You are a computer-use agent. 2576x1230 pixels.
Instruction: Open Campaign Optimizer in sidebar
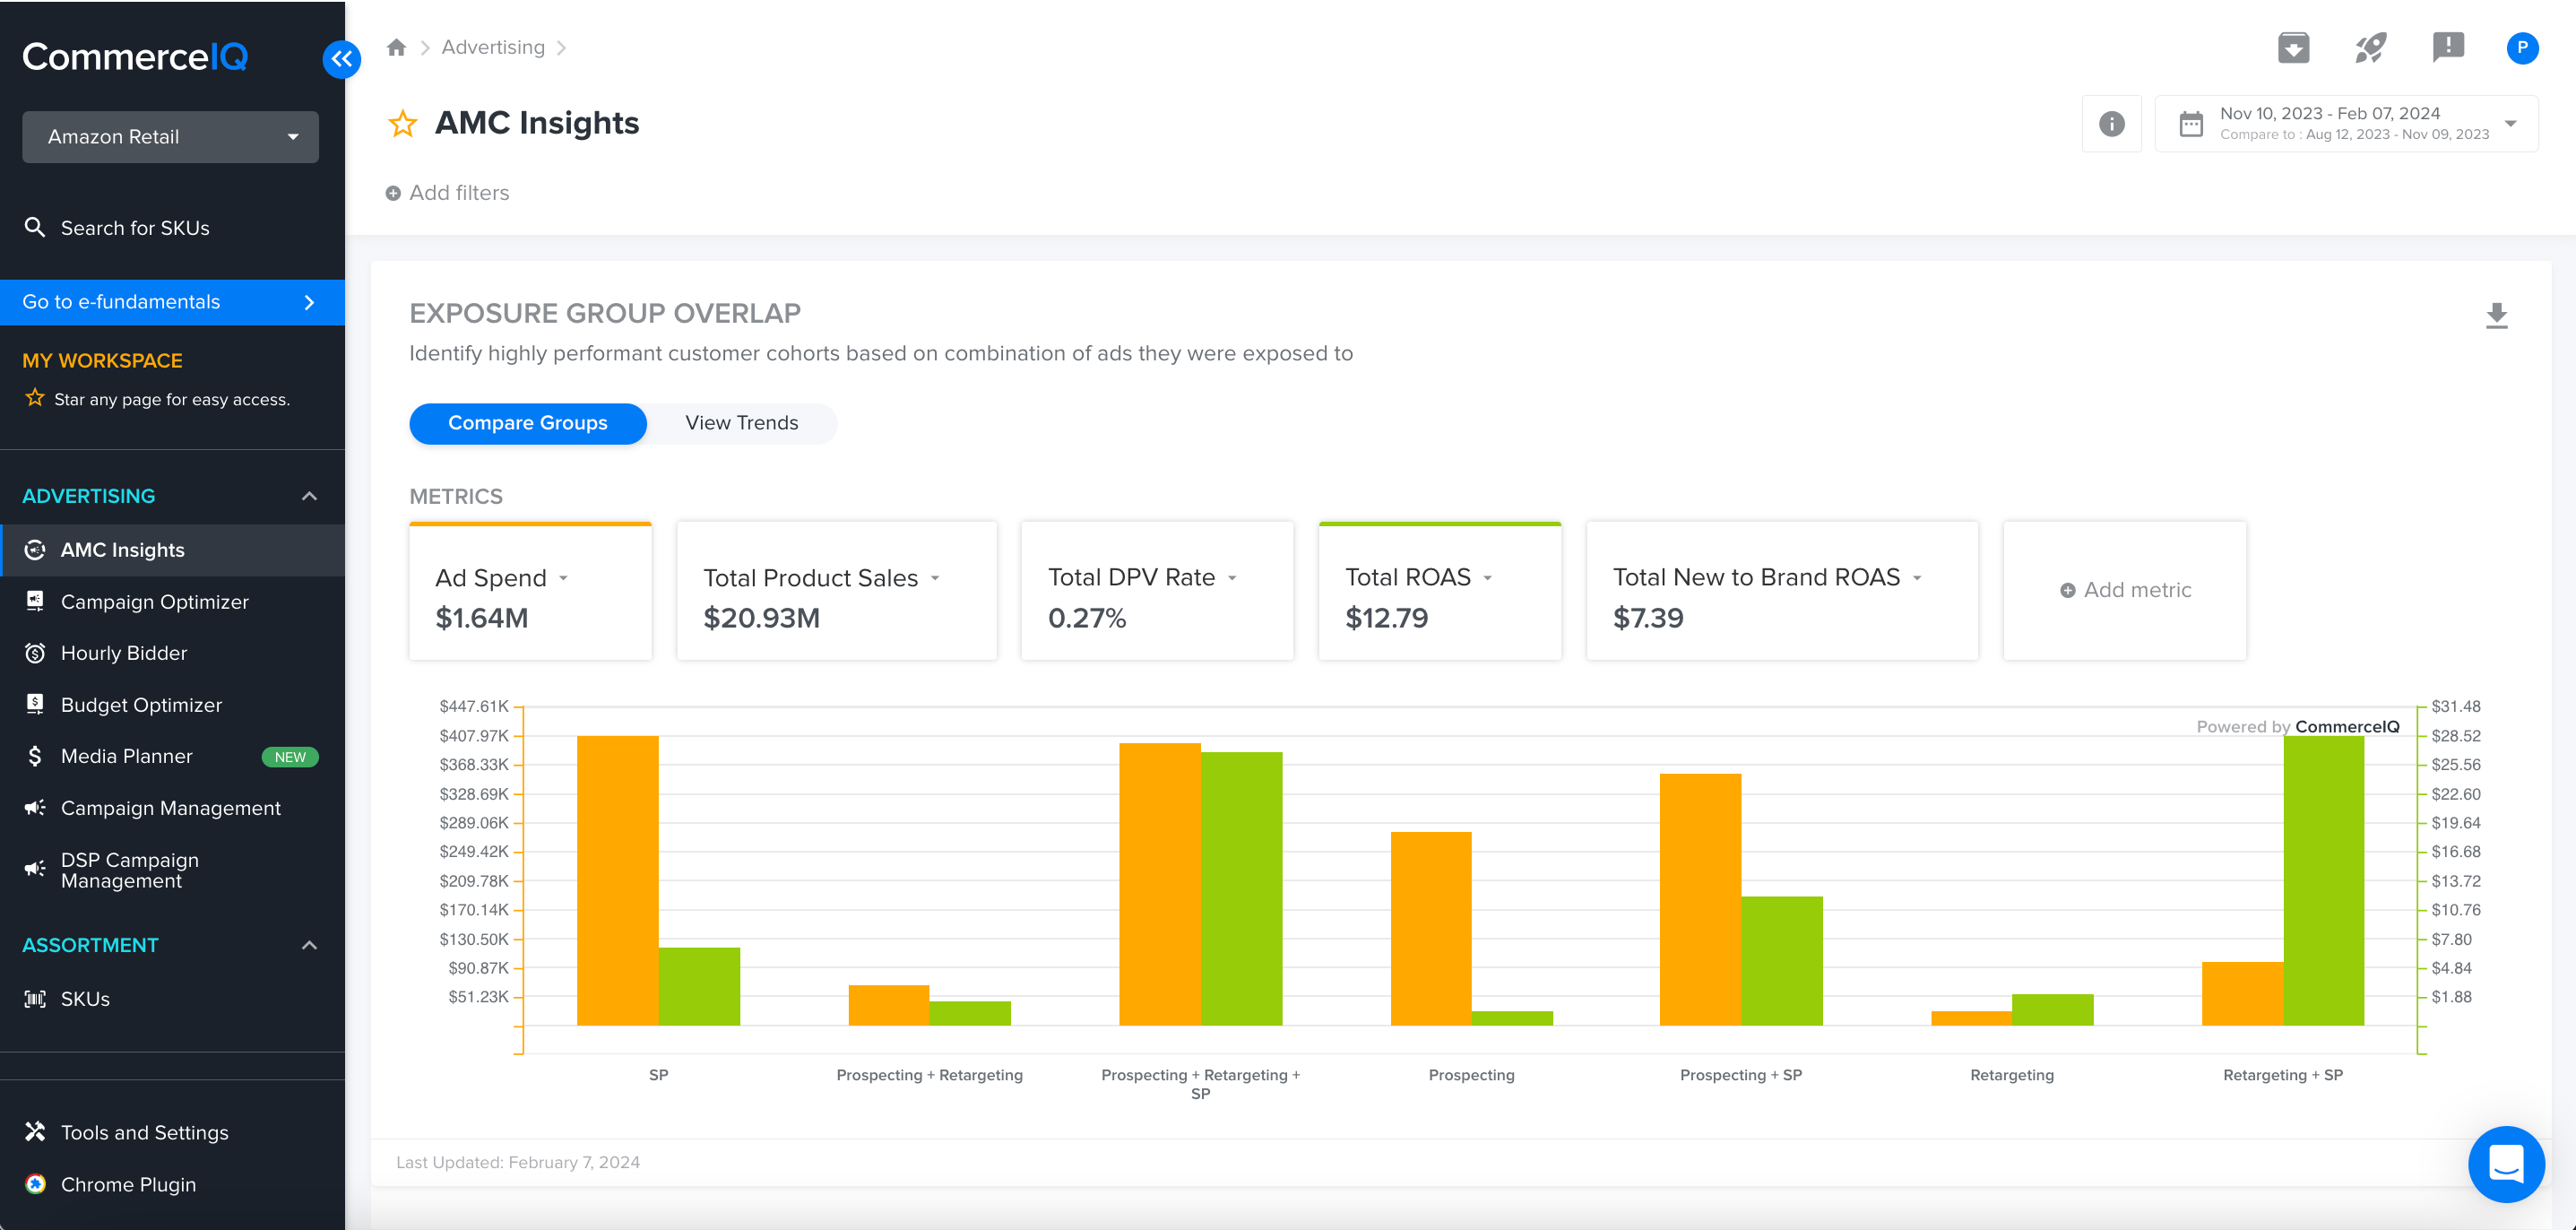click(x=154, y=602)
